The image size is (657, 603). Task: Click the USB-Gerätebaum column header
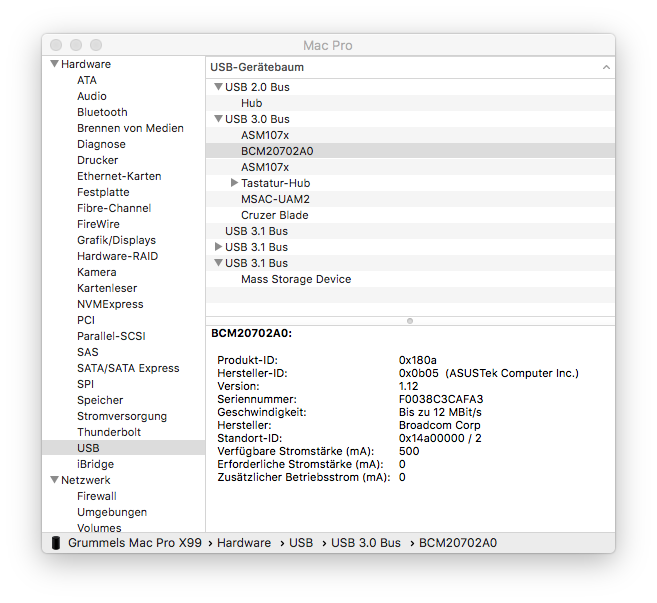[x=410, y=67]
